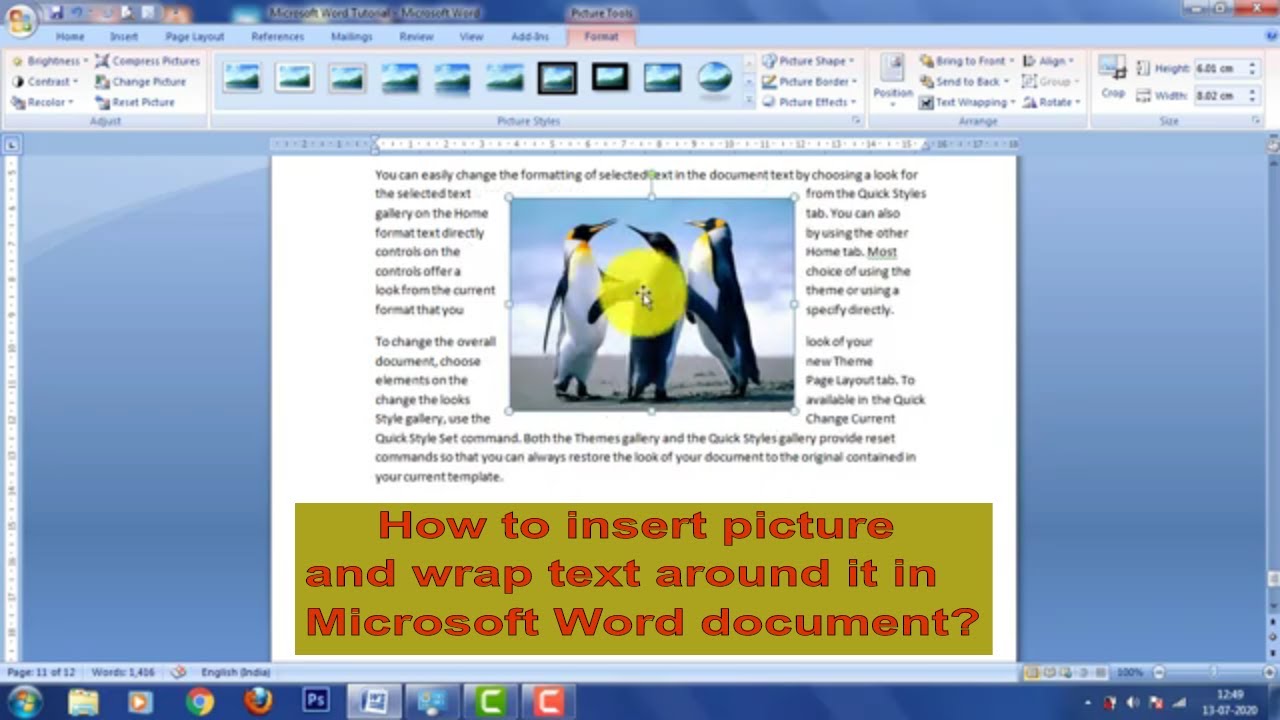Click the Format tab under Picture Tools
This screenshot has width=1280, height=720.
[601, 37]
